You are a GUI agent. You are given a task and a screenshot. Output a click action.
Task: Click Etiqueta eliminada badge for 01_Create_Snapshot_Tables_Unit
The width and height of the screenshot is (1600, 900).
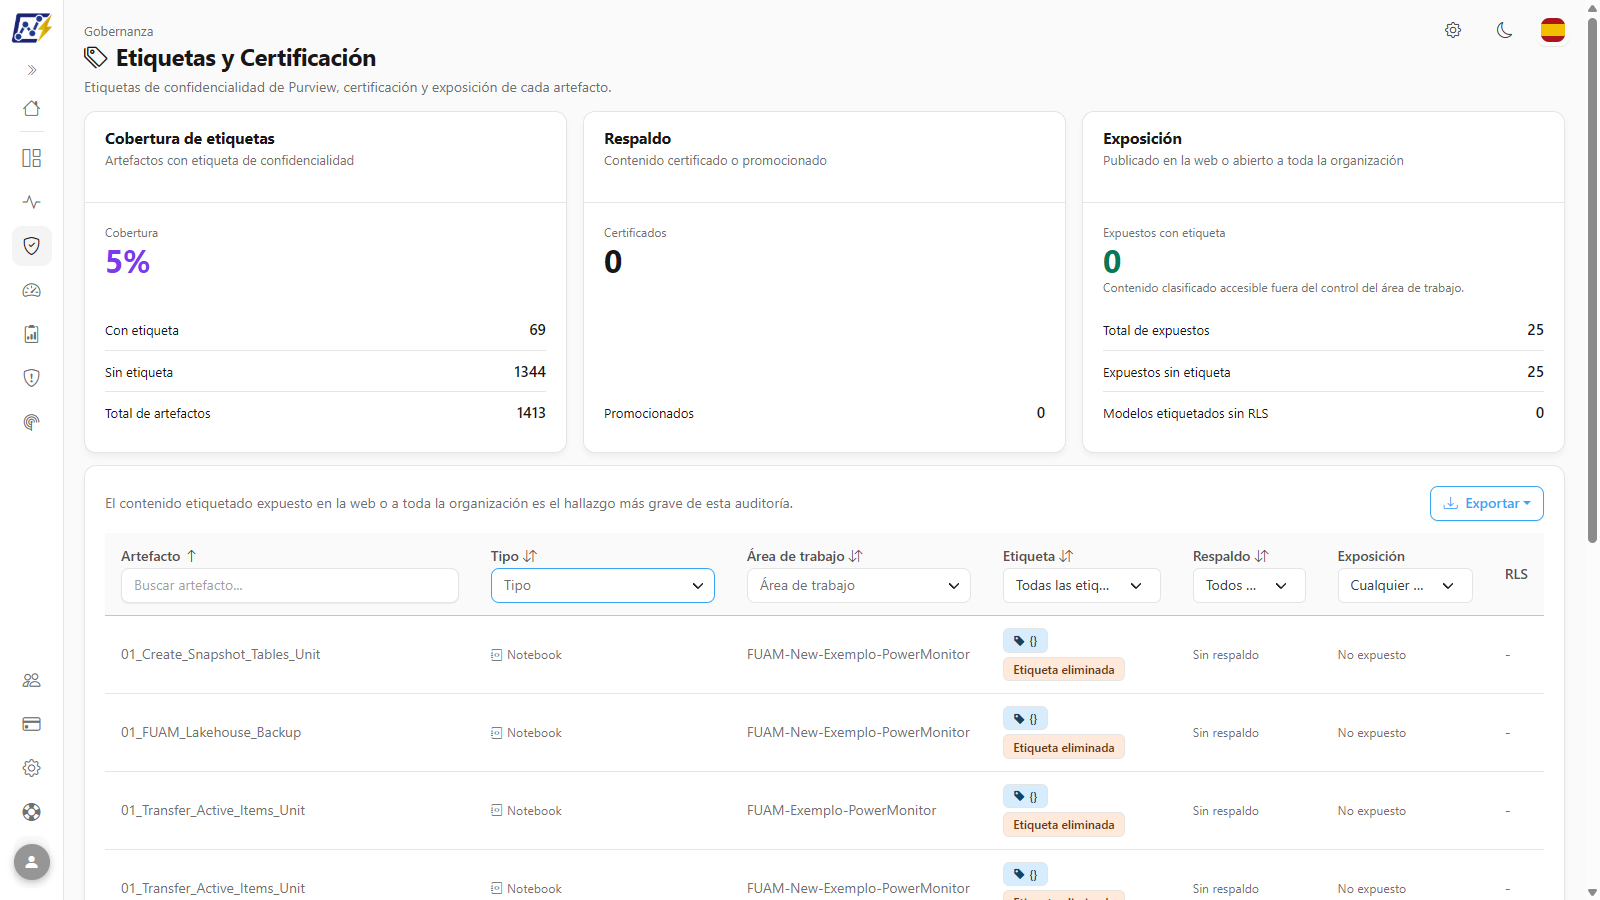pos(1064,670)
